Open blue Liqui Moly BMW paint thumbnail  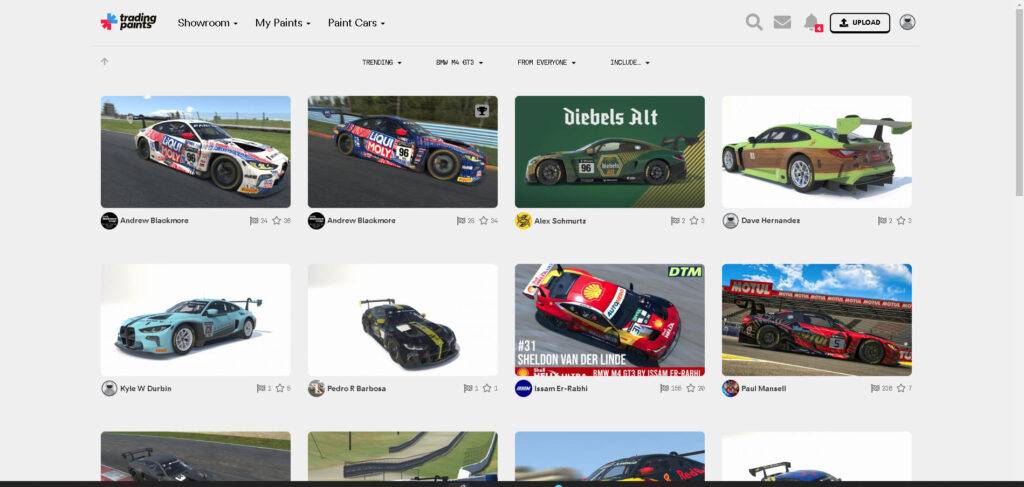coord(402,151)
